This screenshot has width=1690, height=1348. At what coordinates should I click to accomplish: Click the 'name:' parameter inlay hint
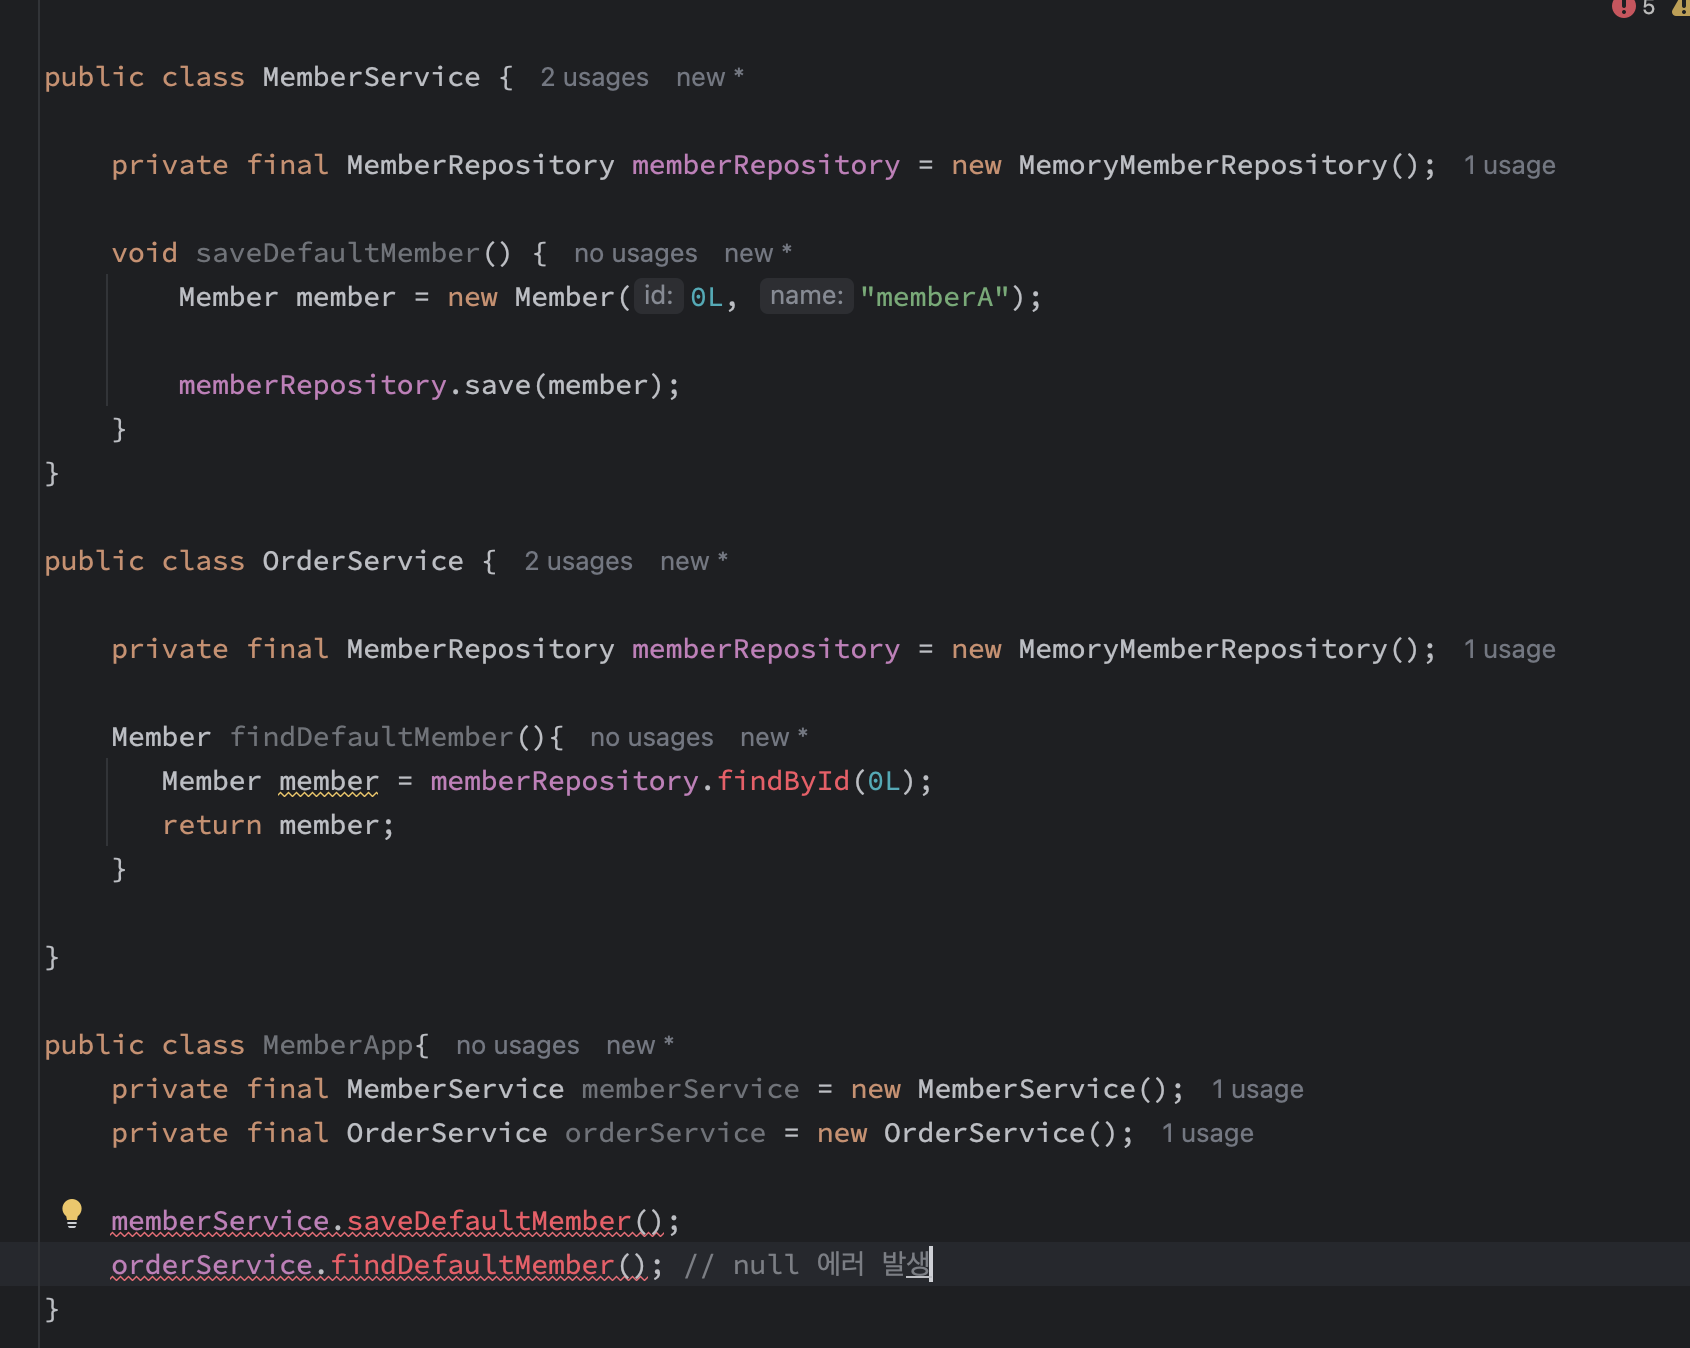tap(806, 296)
